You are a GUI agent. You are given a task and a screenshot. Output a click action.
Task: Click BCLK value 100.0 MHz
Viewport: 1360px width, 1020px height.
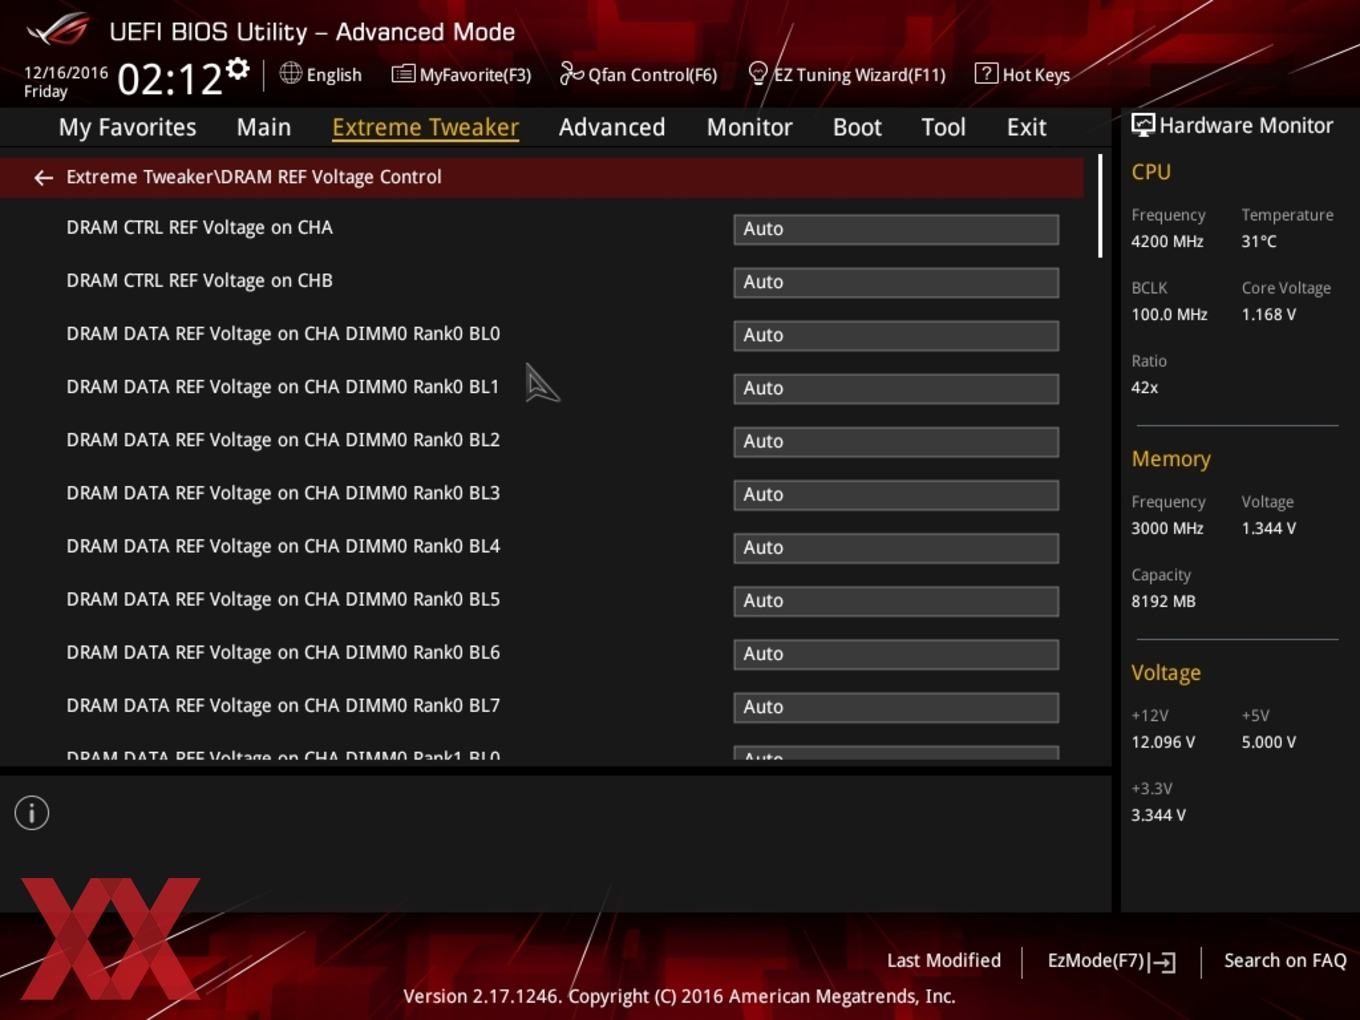1169,314
